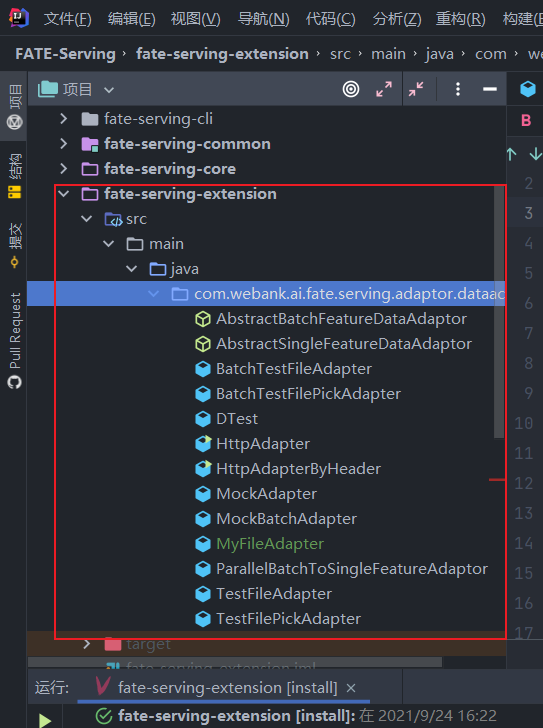Collapse the fate-serving-extension module
The height and width of the screenshot is (728, 543).
(x=64, y=194)
